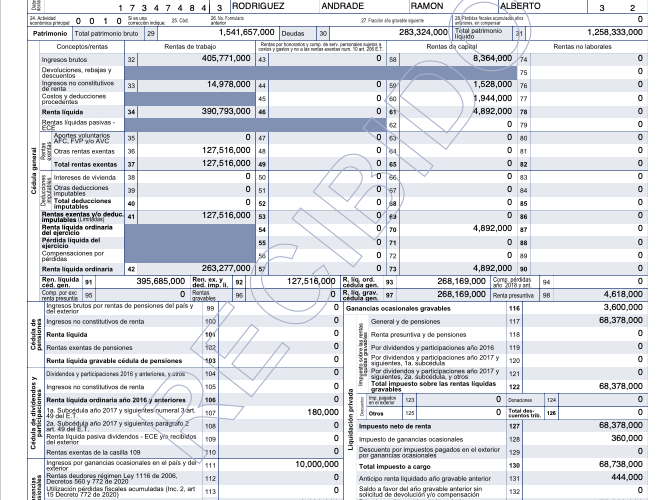Viewport: 666px width, 500px height.
Task: Click Ingresos brutos rentas de trabajo field 32
Action: point(195,60)
